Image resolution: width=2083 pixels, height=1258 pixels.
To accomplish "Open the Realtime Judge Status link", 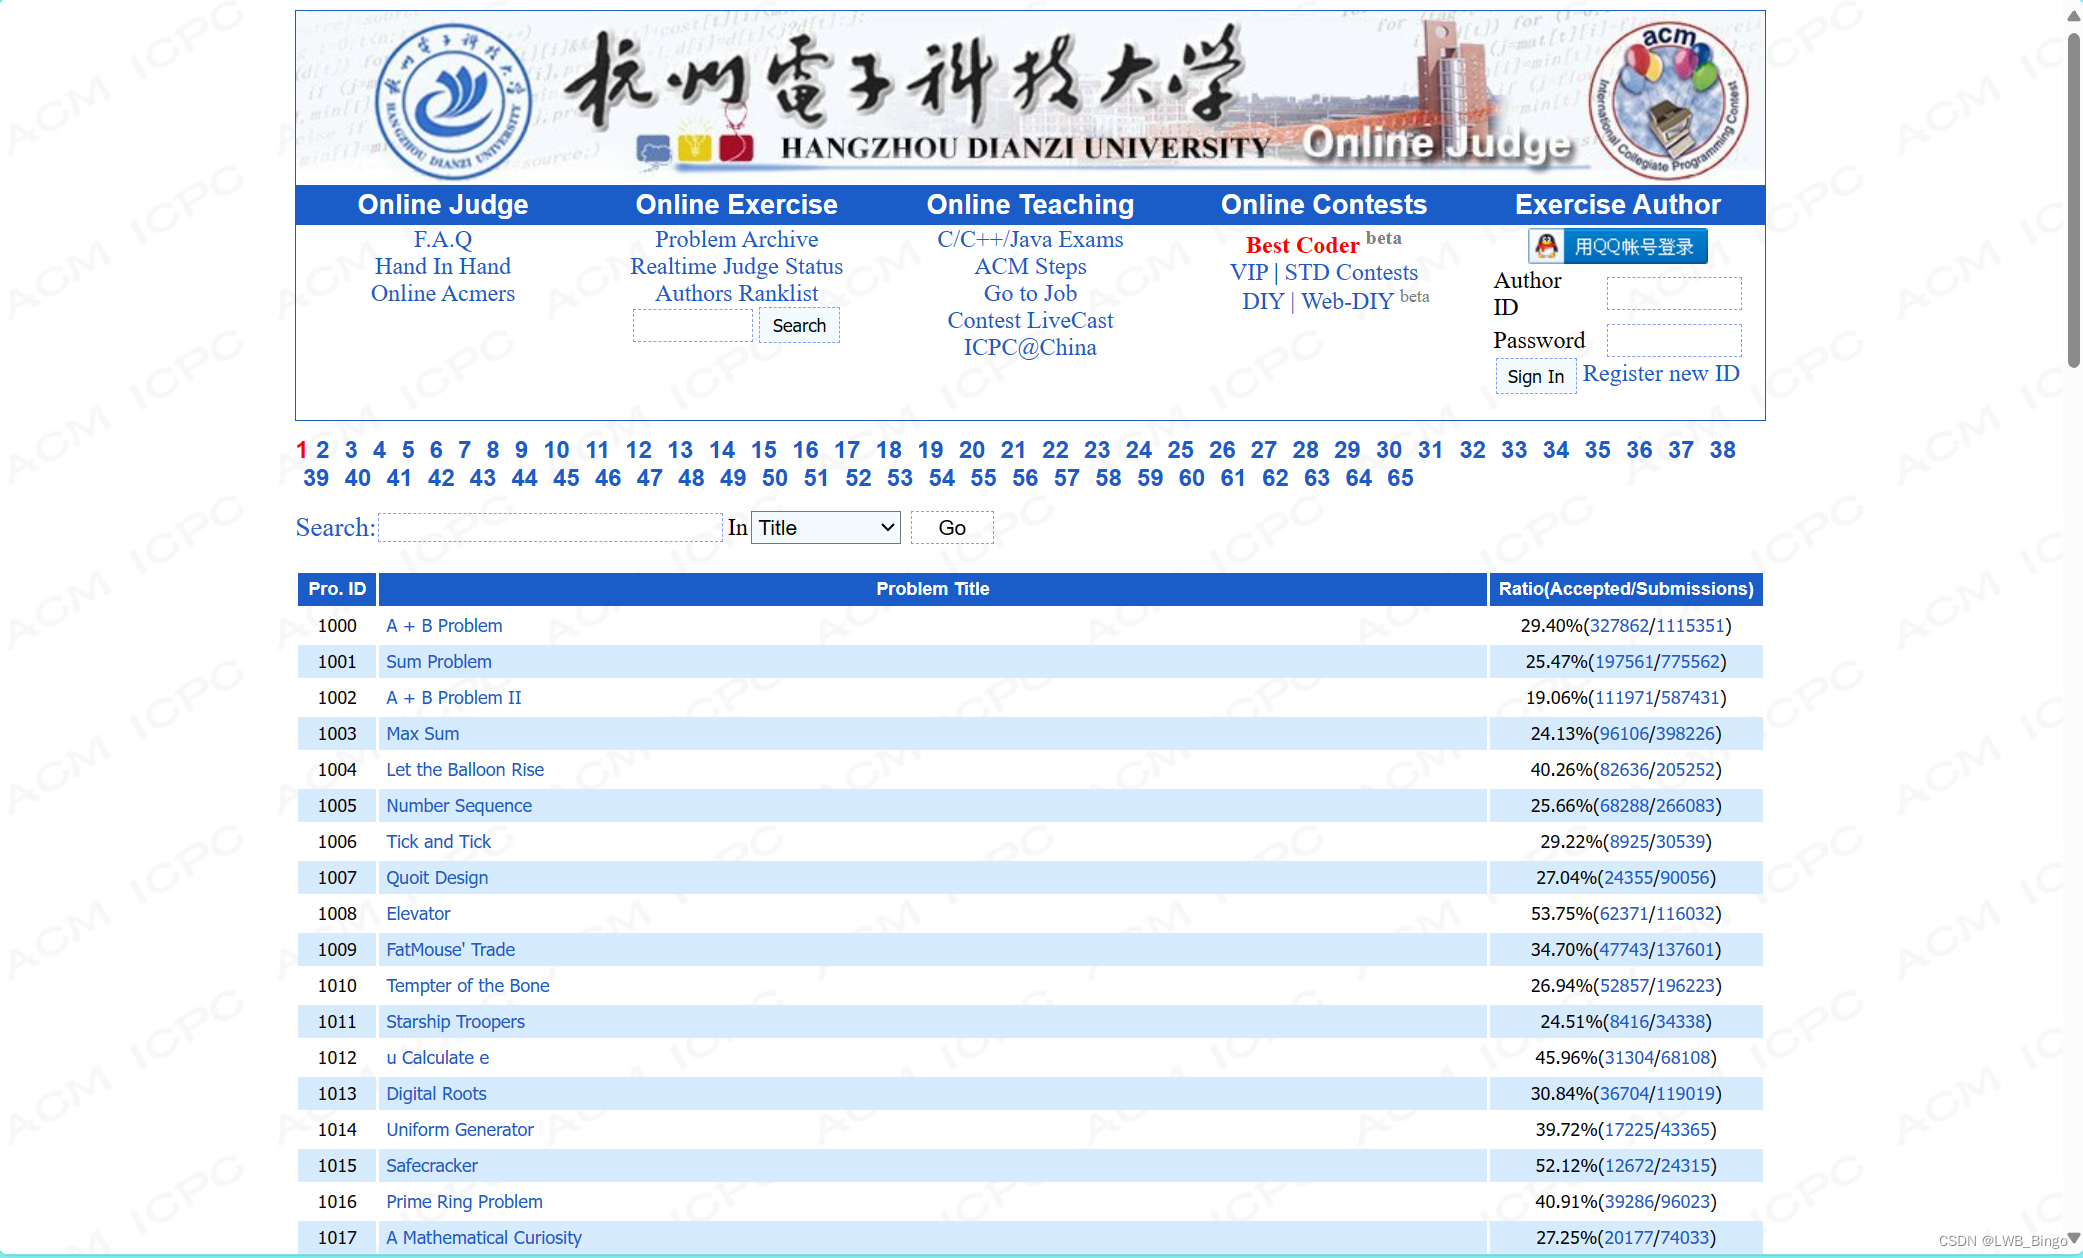I will coord(736,267).
